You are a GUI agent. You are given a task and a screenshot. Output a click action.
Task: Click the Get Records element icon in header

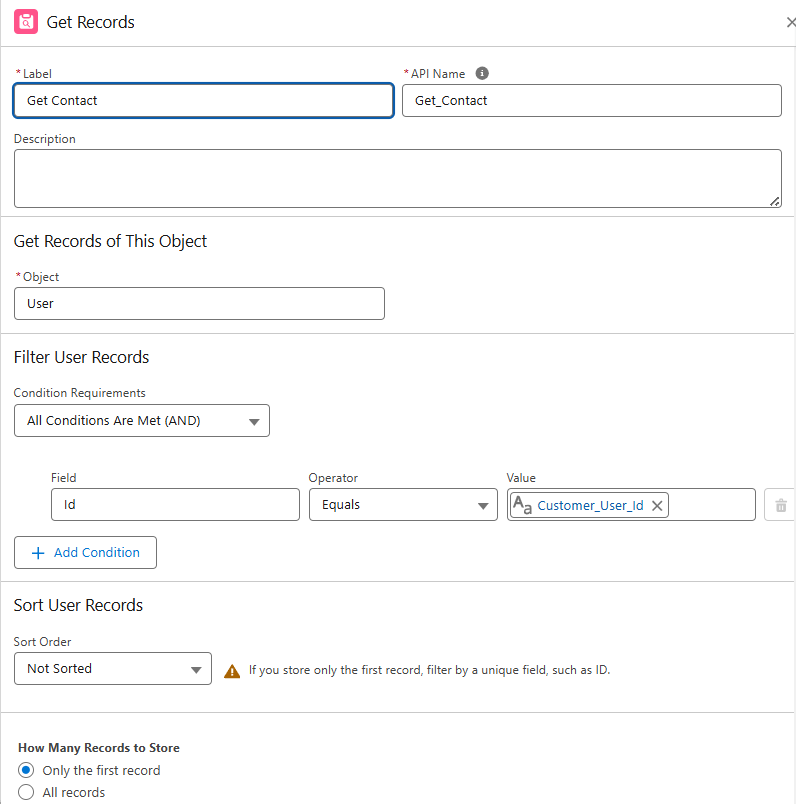[x=25, y=21]
